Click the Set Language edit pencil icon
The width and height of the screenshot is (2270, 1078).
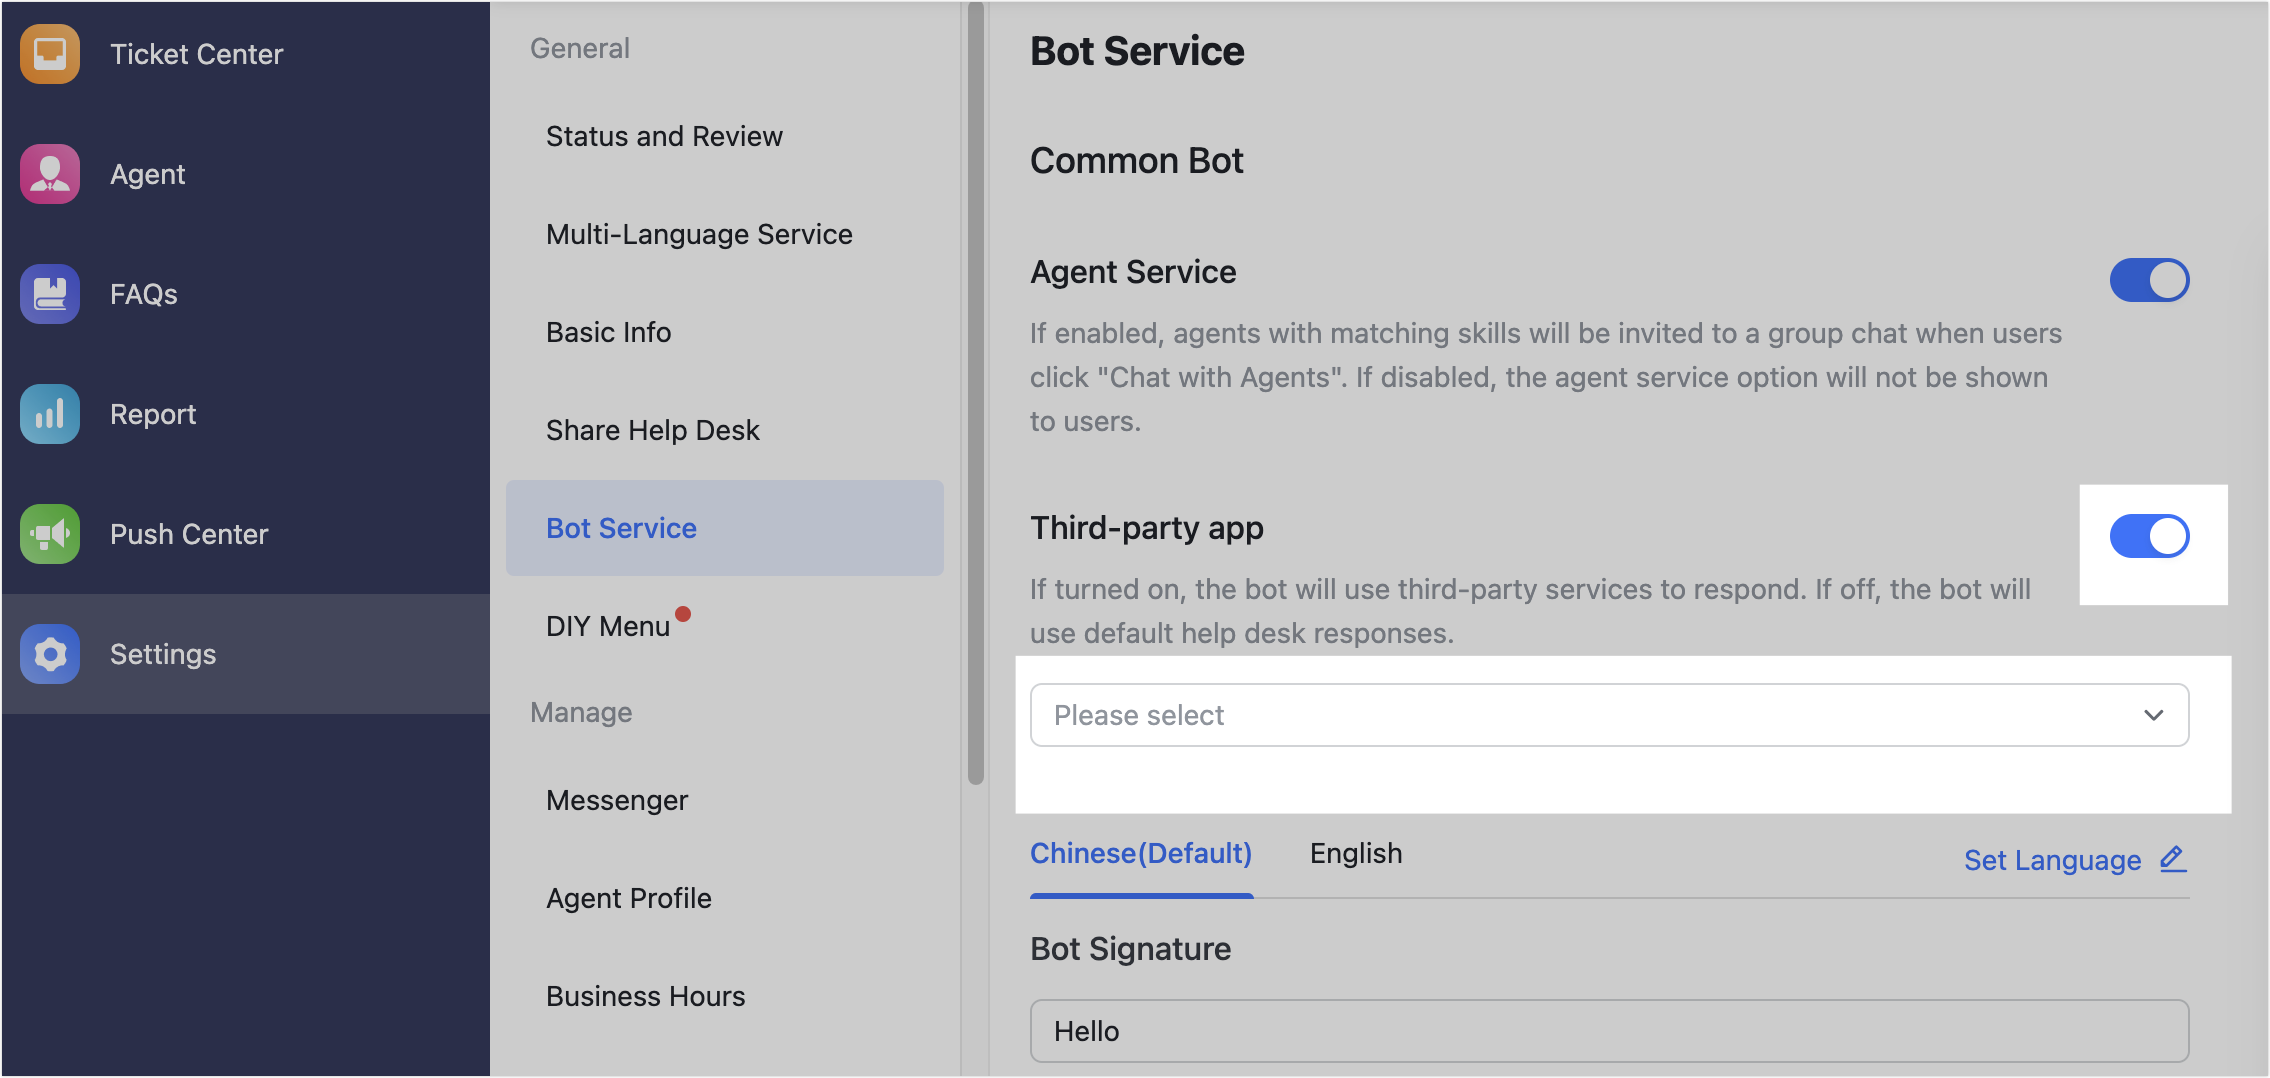(x=2172, y=859)
